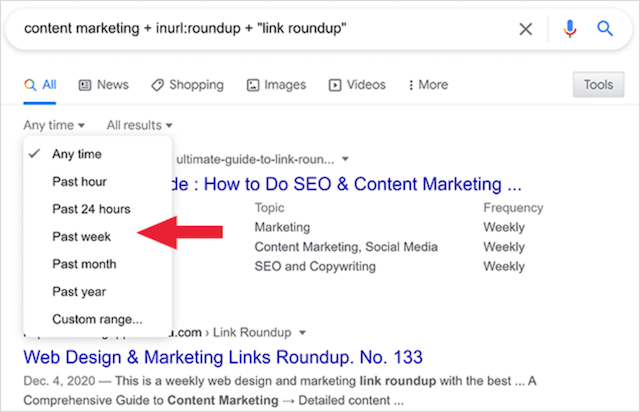Viewport: 640px width, 412px height.
Task: Choose Past hour from the time menu
Action: coord(79,182)
